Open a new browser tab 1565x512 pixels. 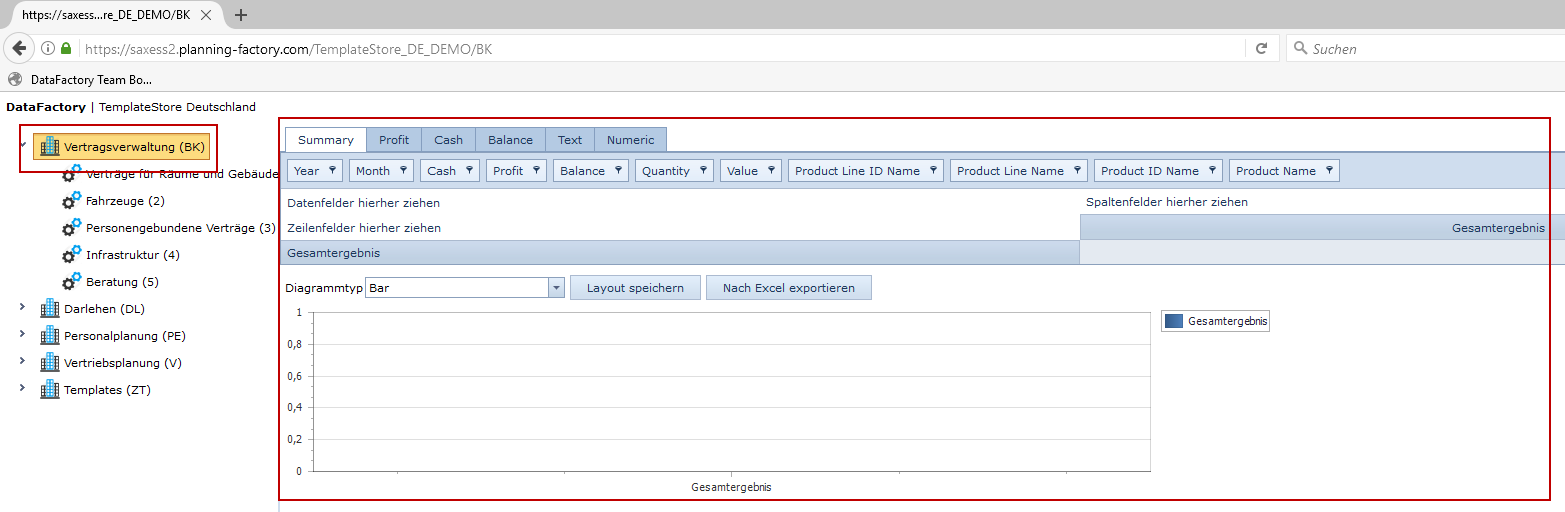240,14
